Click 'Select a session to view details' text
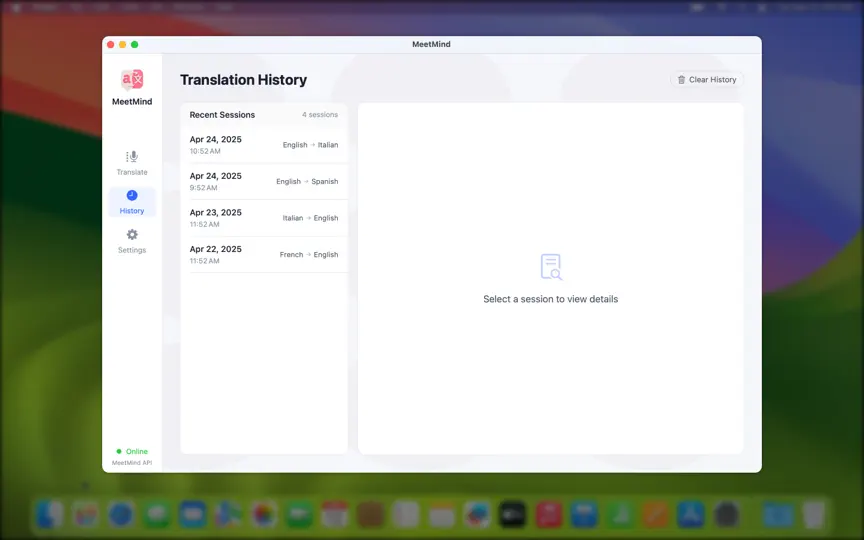Image resolution: width=864 pixels, height=540 pixels. (x=550, y=299)
